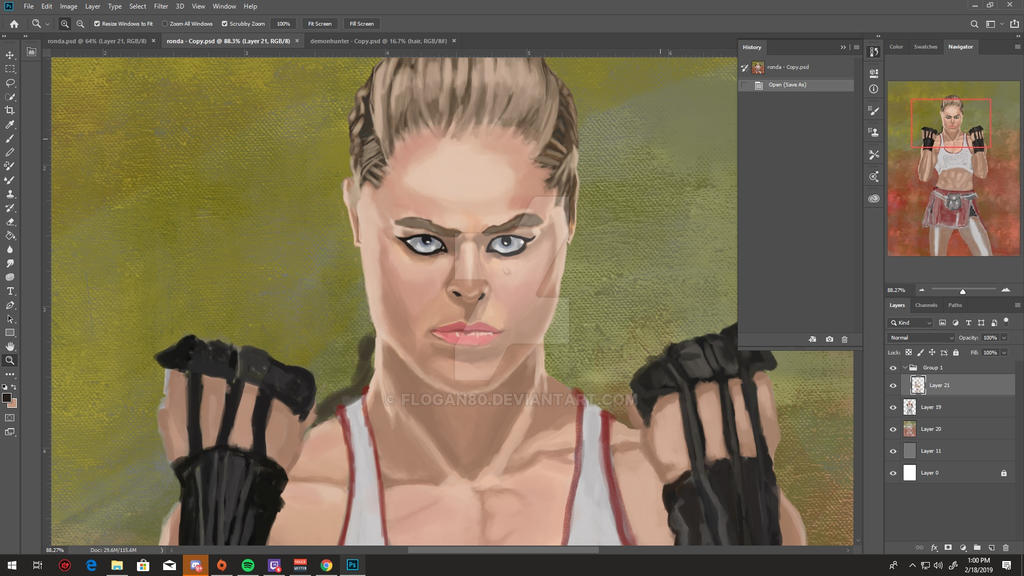Switch to ronda.psd document tab
The height and width of the screenshot is (576, 1024).
[97, 41]
